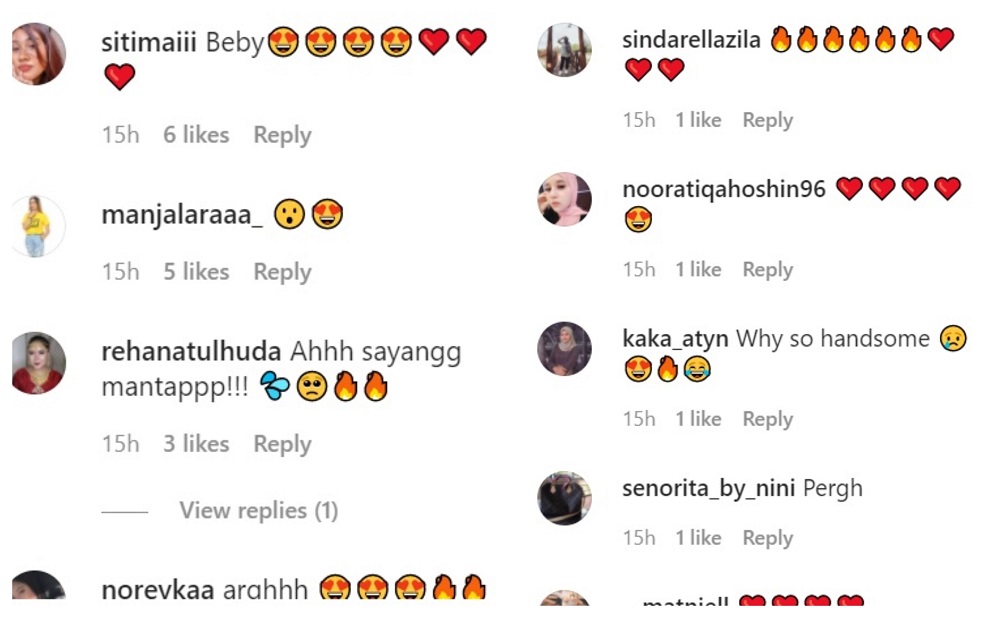View the 6 likes on sitimaiii's comment
Image resolution: width=1000 pixels, height=618 pixels.
click(195, 134)
